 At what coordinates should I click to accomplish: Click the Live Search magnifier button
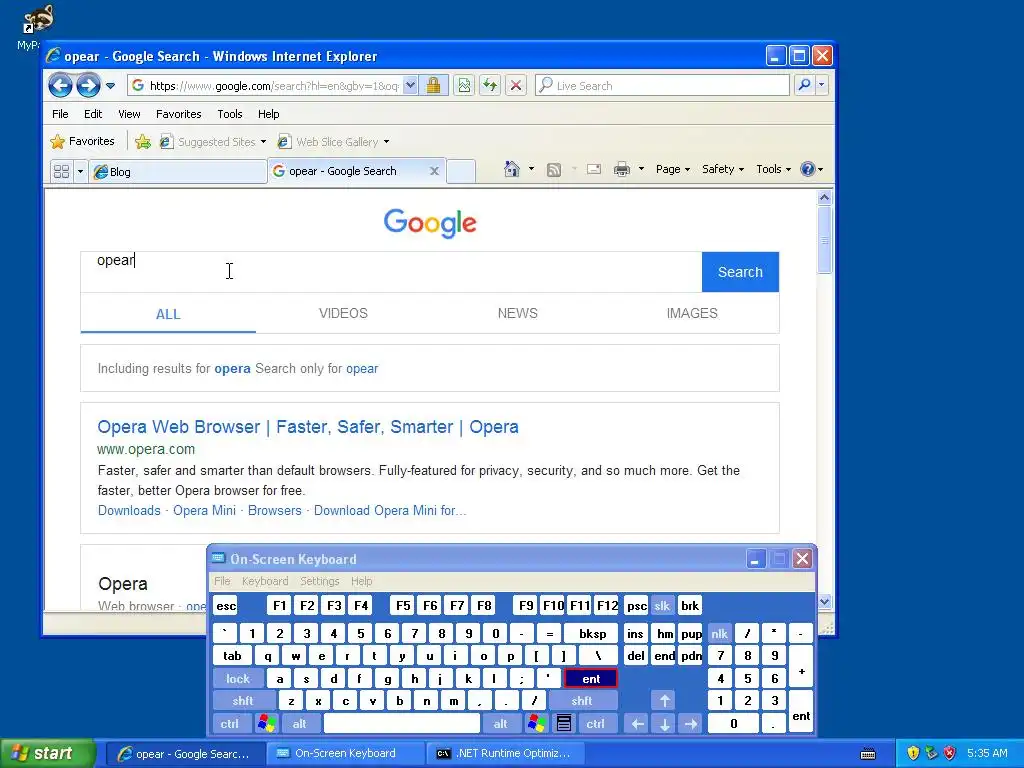click(x=805, y=85)
